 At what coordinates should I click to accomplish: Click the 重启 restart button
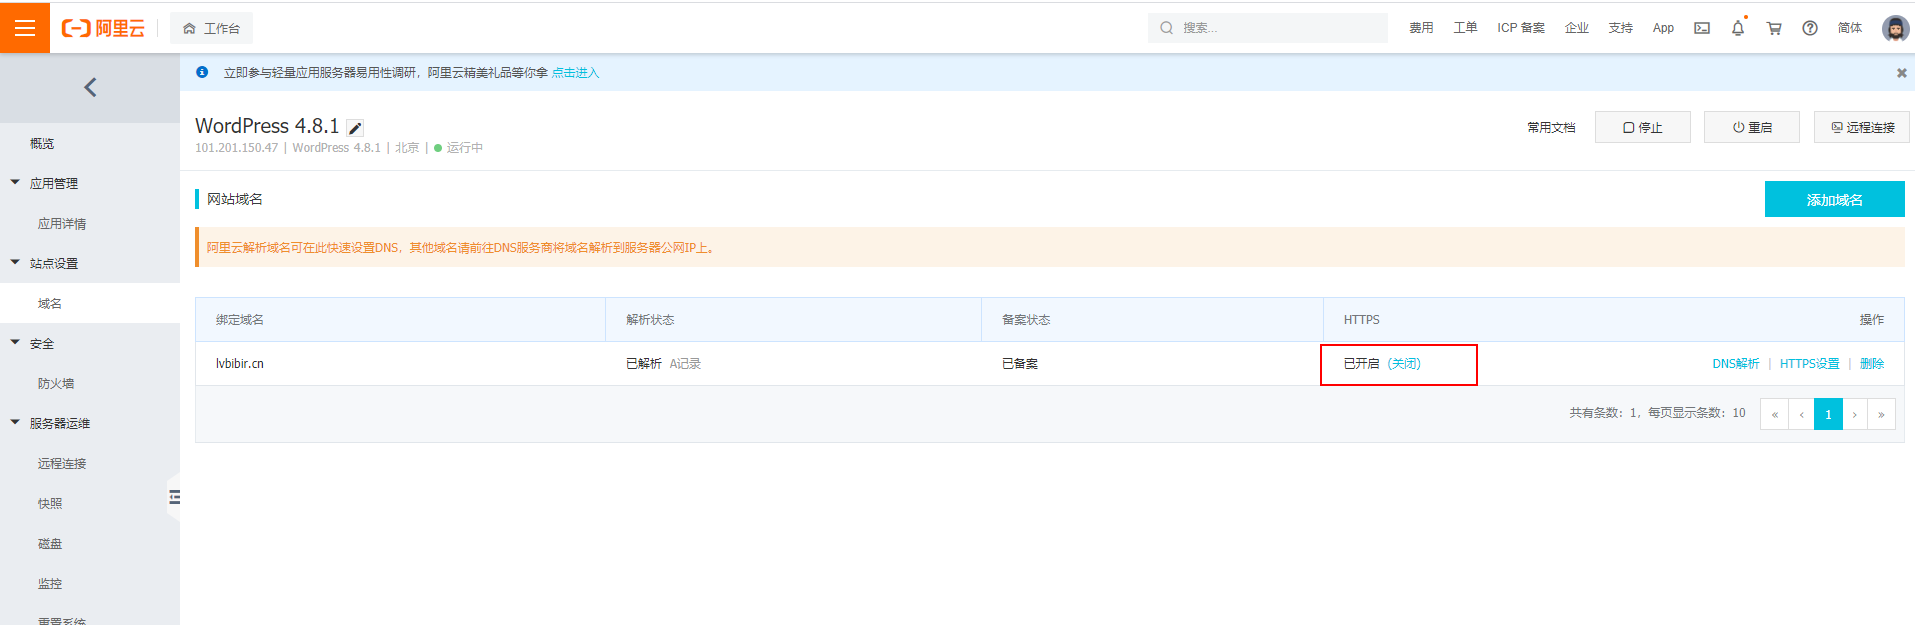pos(1751,128)
